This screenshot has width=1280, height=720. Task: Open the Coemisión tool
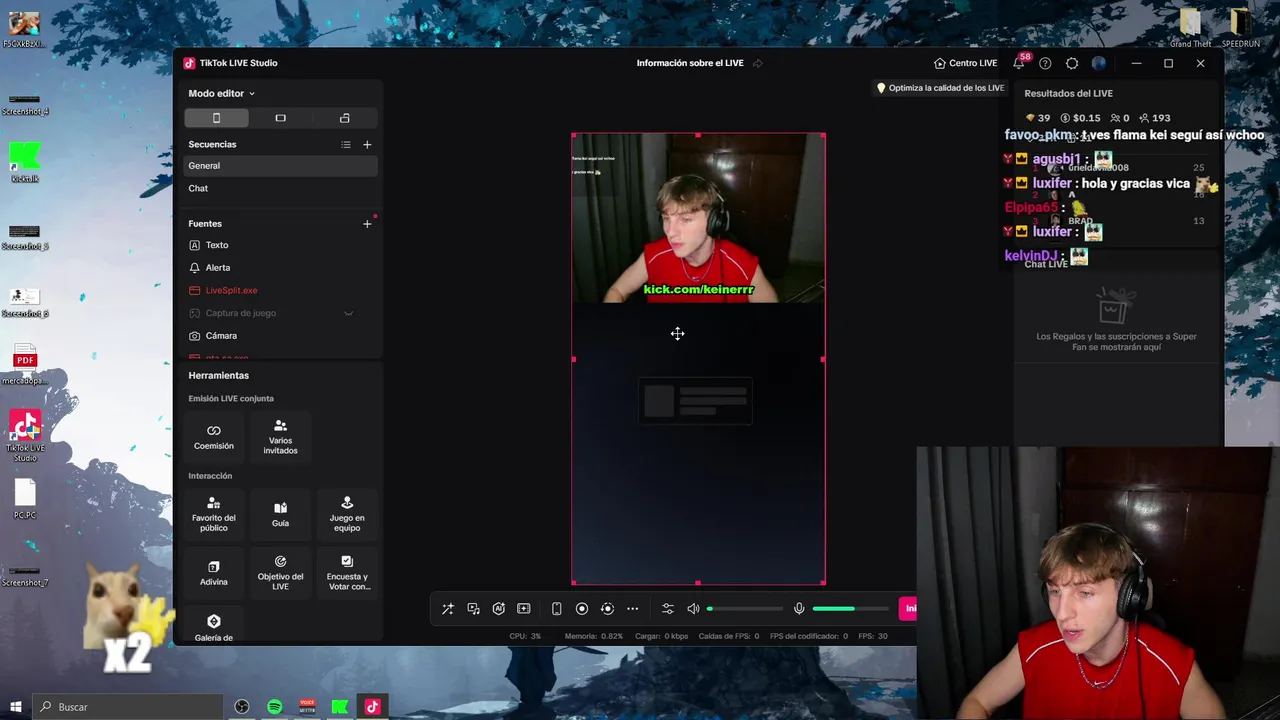pos(214,437)
